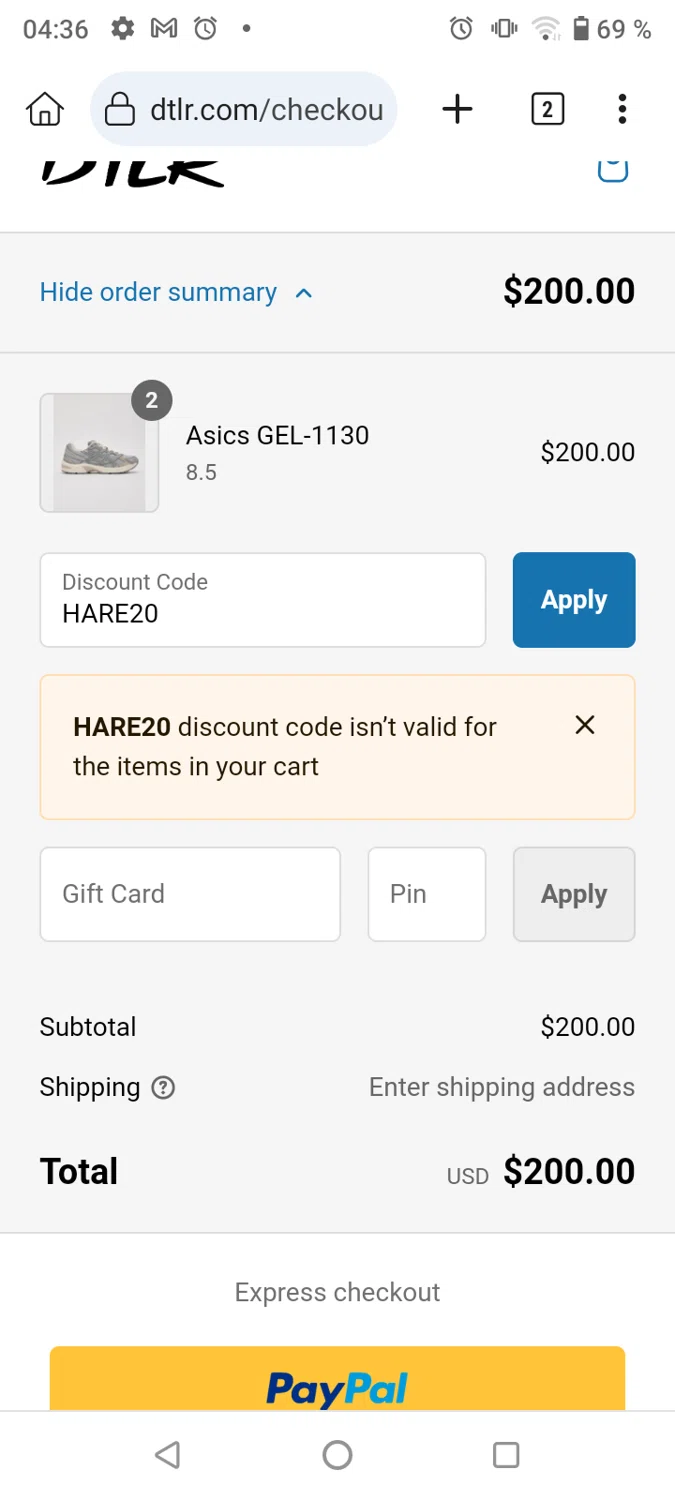Focus the Discount Code input field
Image resolution: width=675 pixels, height=1500 pixels.
263,600
